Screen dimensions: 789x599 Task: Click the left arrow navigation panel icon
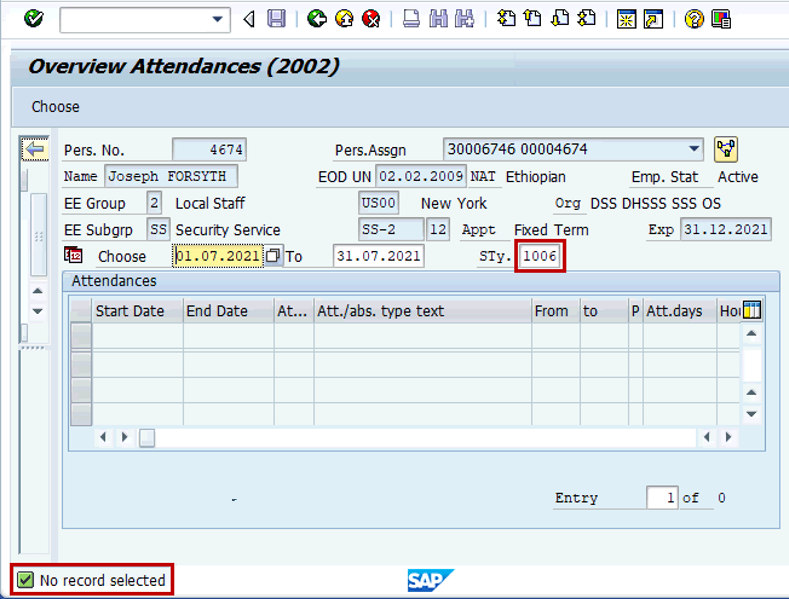pyautogui.click(x=35, y=149)
